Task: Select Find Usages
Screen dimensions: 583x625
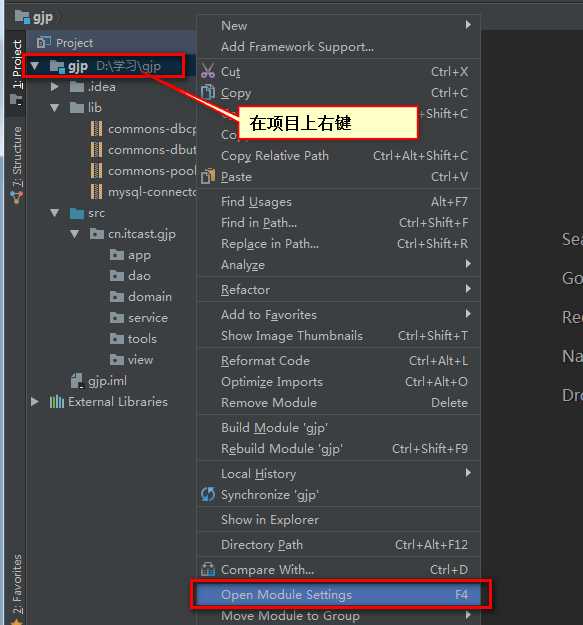Action: 340,202
